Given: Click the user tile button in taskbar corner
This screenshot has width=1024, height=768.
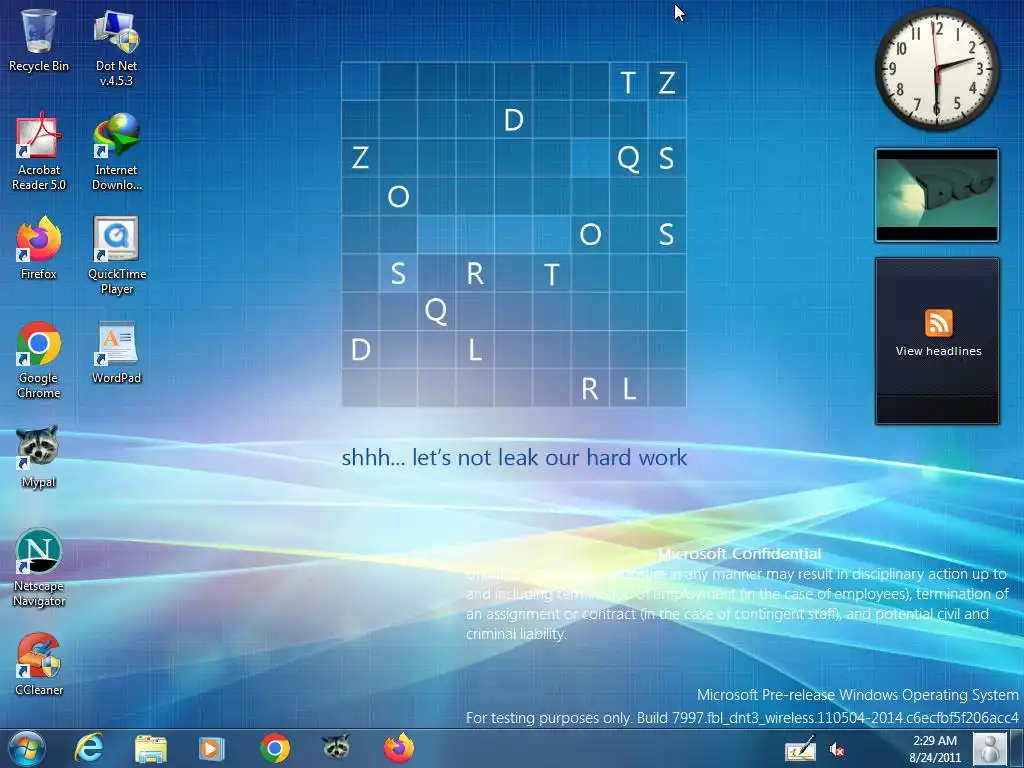Looking at the screenshot, I should (x=990, y=749).
